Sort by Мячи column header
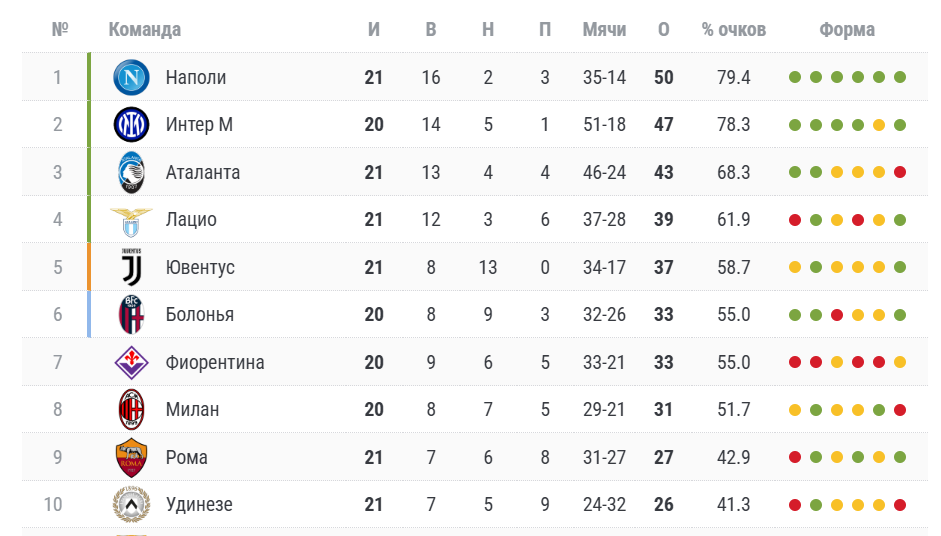The height and width of the screenshot is (536, 941). coord(604,29)
